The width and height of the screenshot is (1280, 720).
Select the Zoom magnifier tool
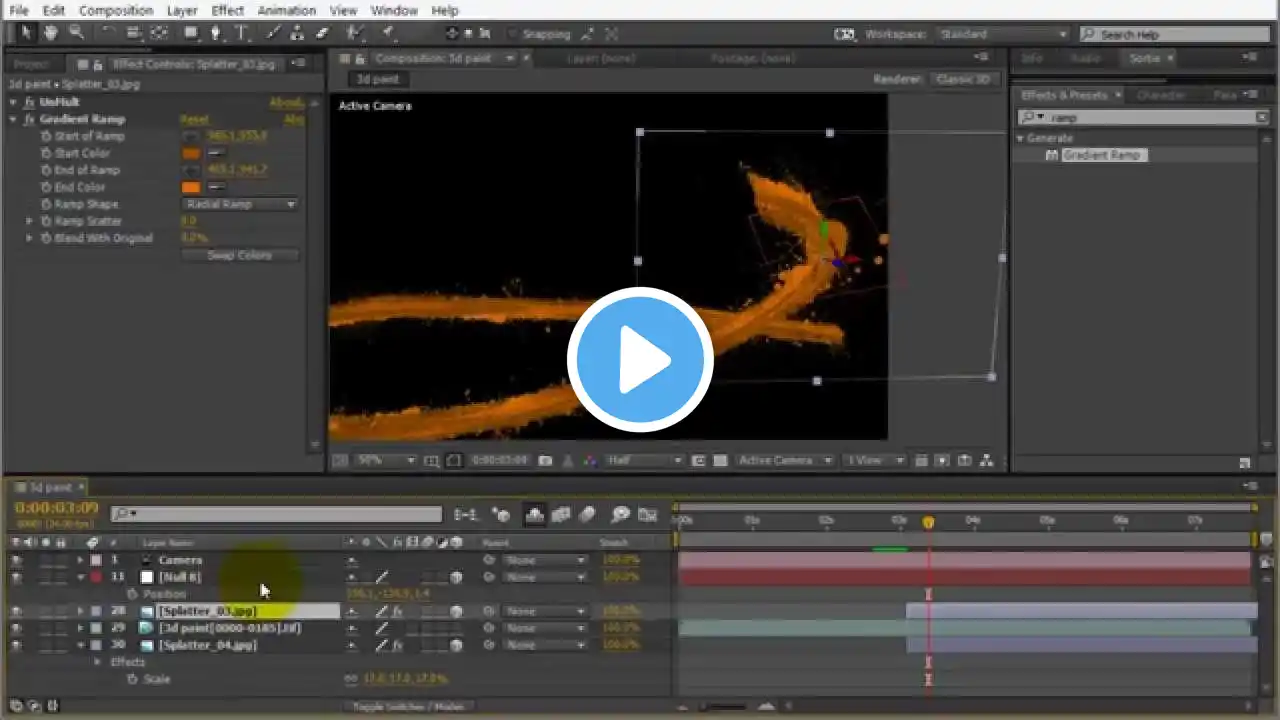pyautogui.click(x=76, y=33)
